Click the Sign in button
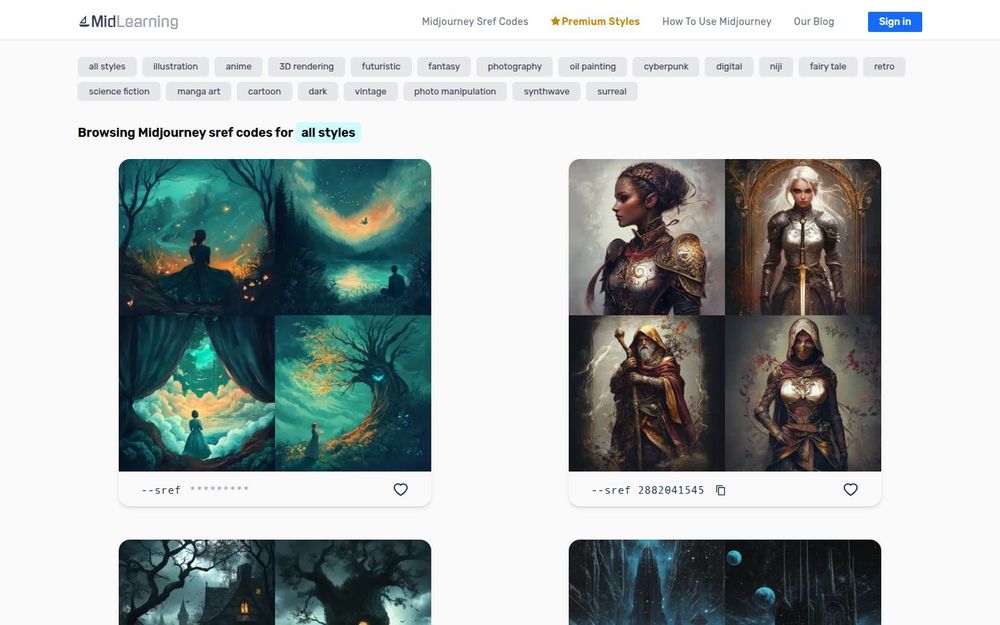The width and height of the screenshot is (1000, 625). pos(895,22)
